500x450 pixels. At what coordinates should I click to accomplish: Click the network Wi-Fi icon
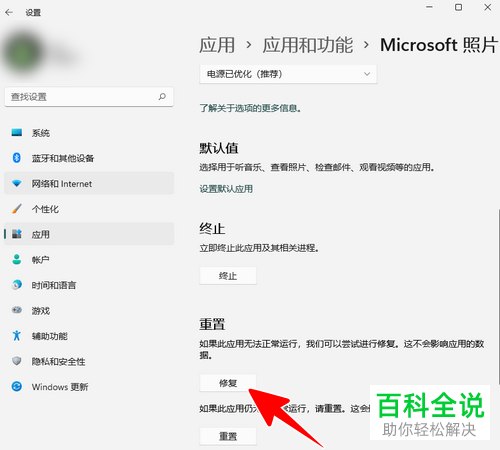(x=17, y=183)
